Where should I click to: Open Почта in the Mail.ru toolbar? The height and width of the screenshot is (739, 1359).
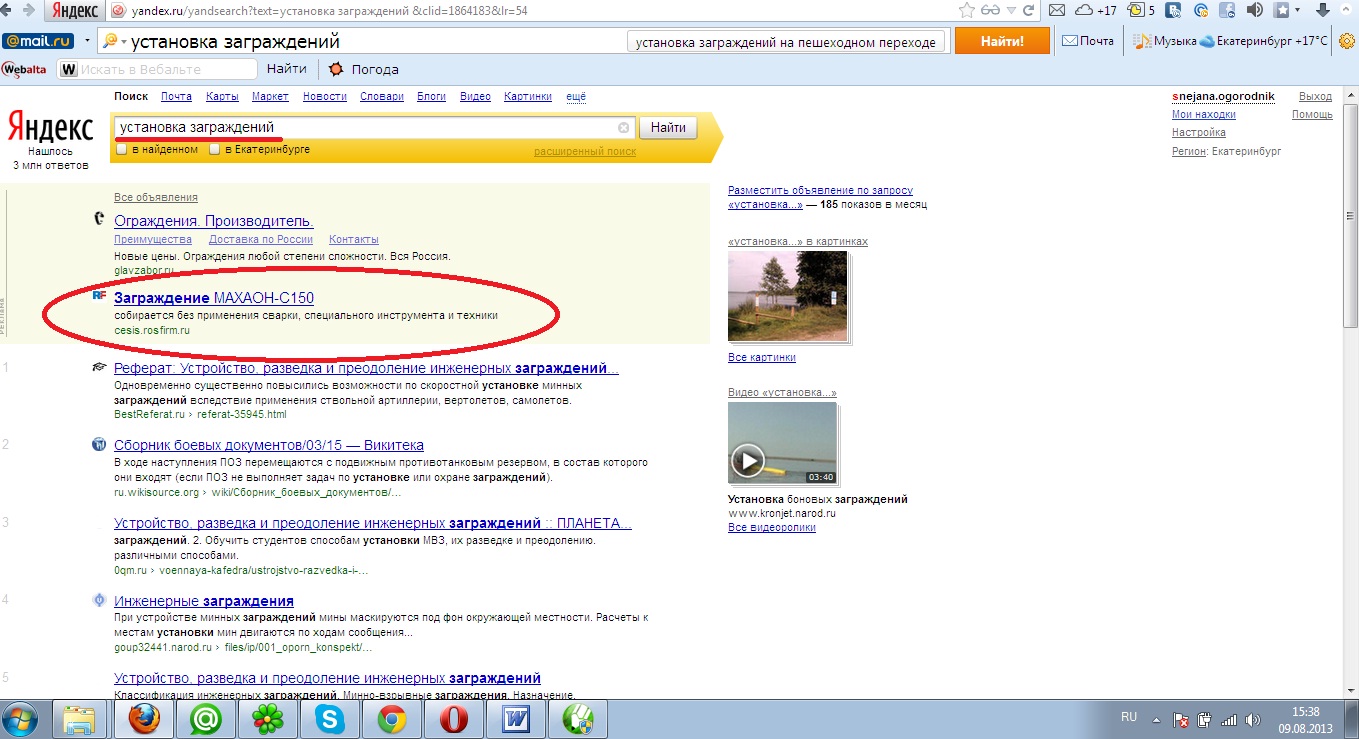(x=1087, y=41)
